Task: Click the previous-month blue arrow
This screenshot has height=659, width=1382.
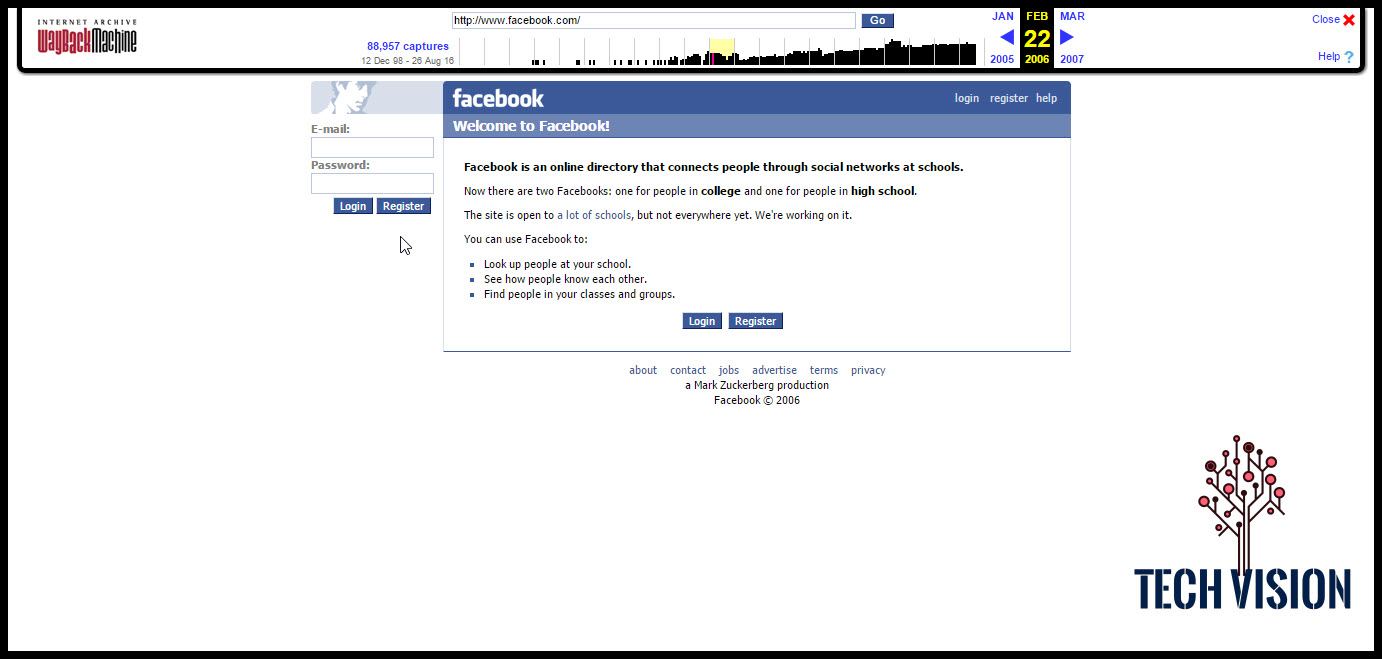Action: (x=1007, y=37)
